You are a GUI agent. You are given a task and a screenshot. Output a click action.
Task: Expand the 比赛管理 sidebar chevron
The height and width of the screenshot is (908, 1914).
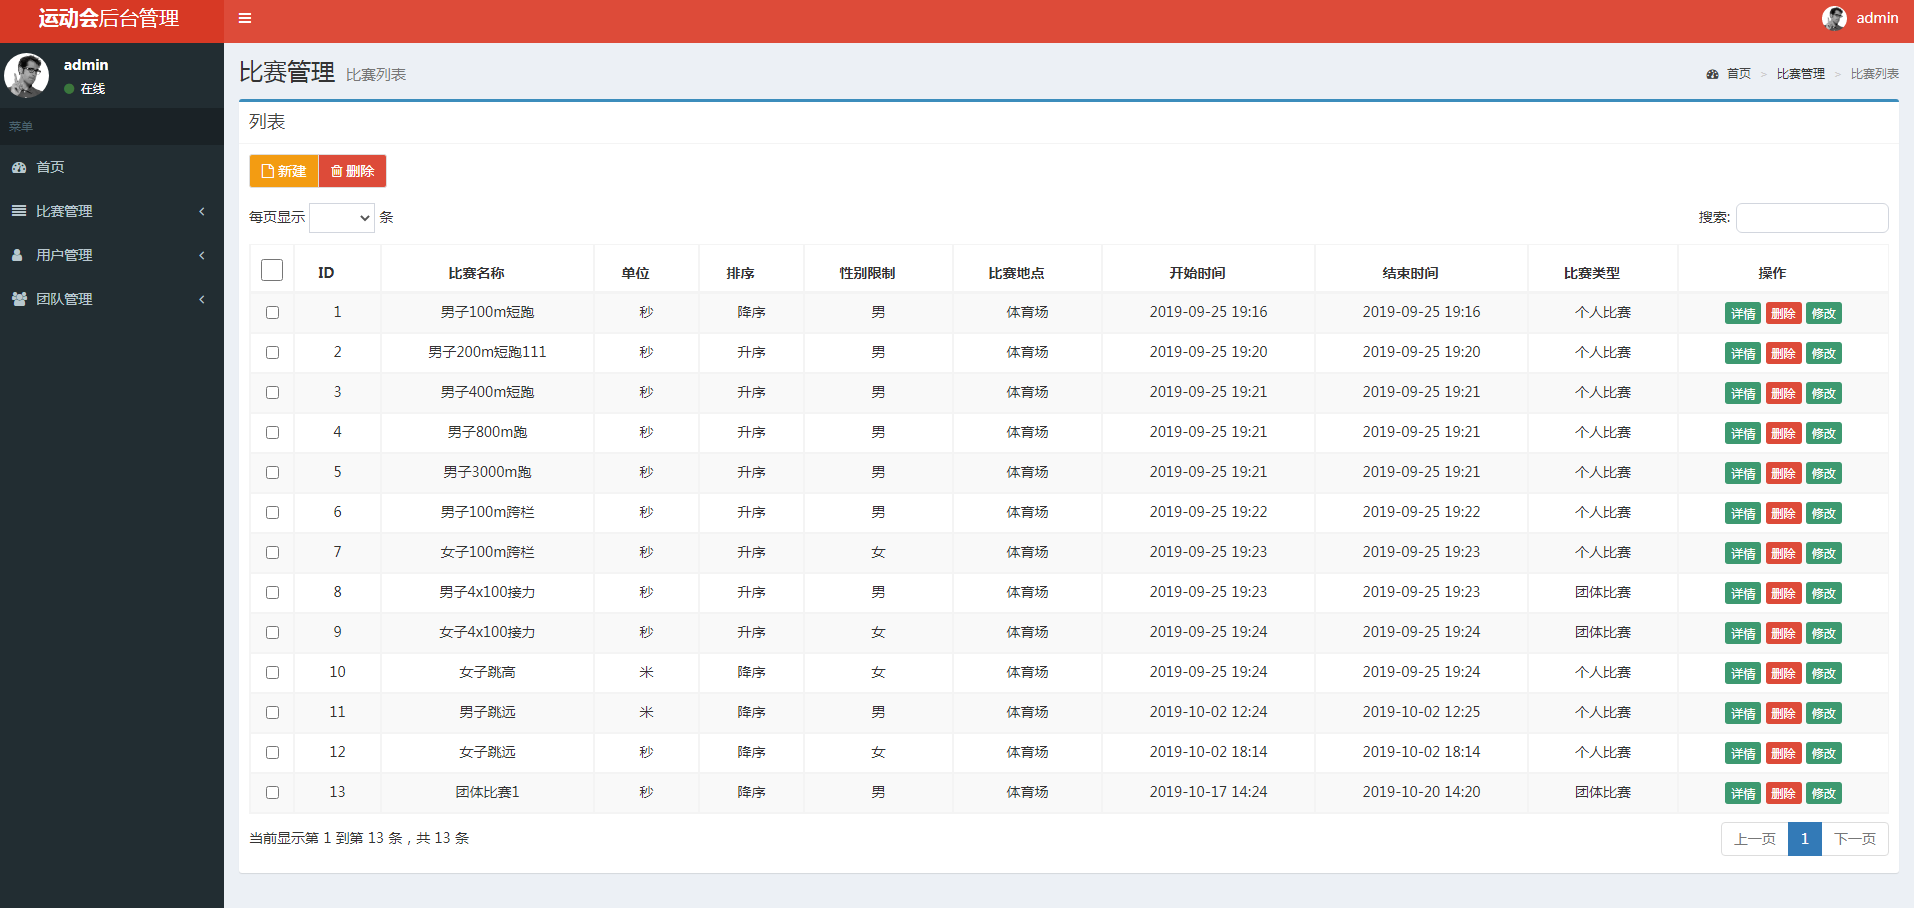click(x=202, y=211)
